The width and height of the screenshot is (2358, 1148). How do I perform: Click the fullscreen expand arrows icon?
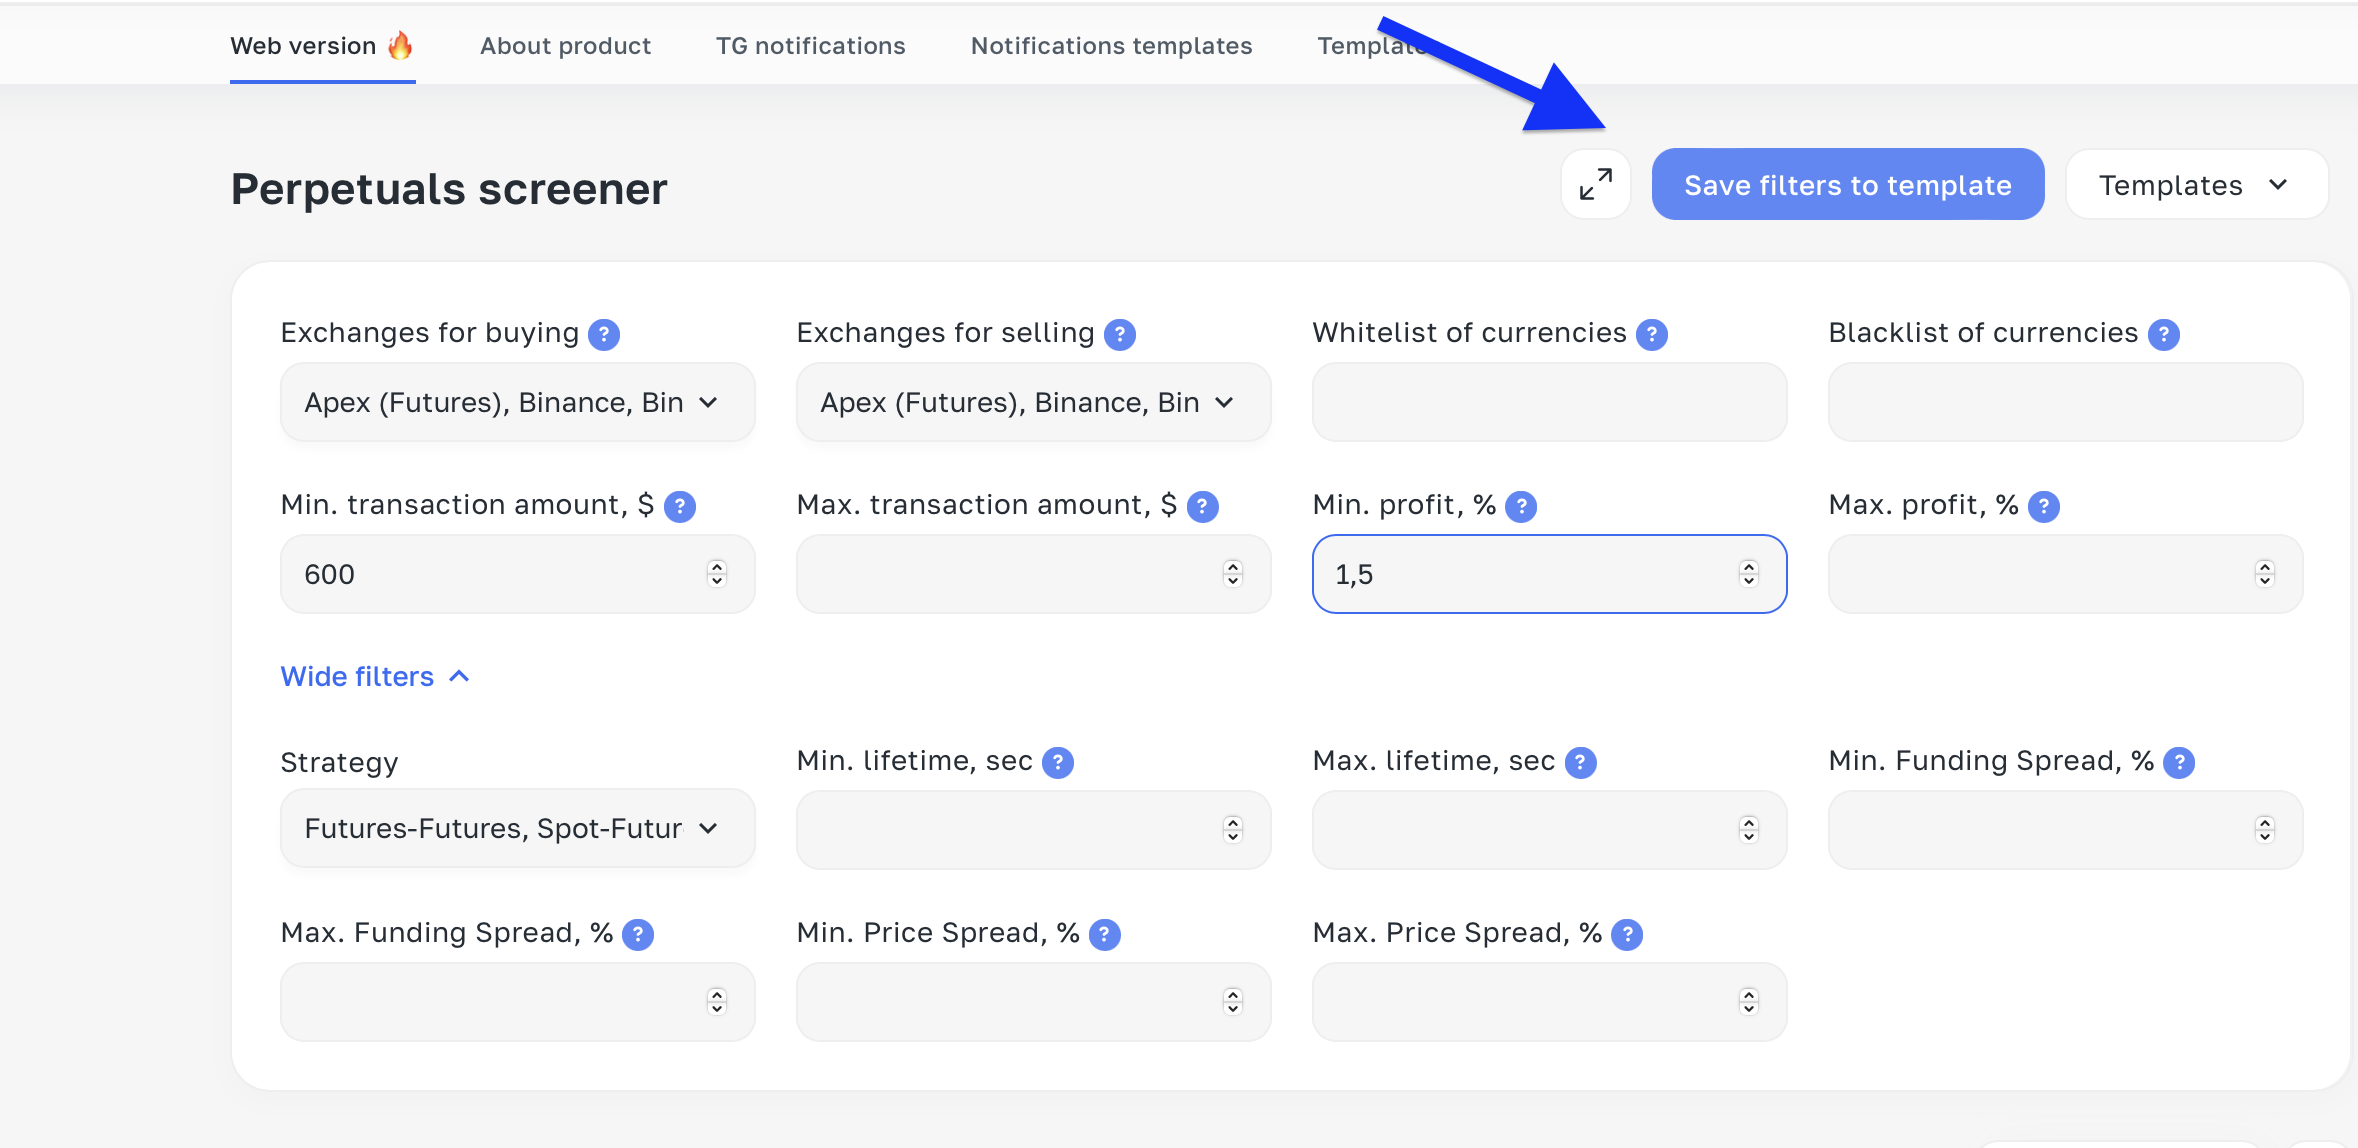click(x=1595, y=184)
